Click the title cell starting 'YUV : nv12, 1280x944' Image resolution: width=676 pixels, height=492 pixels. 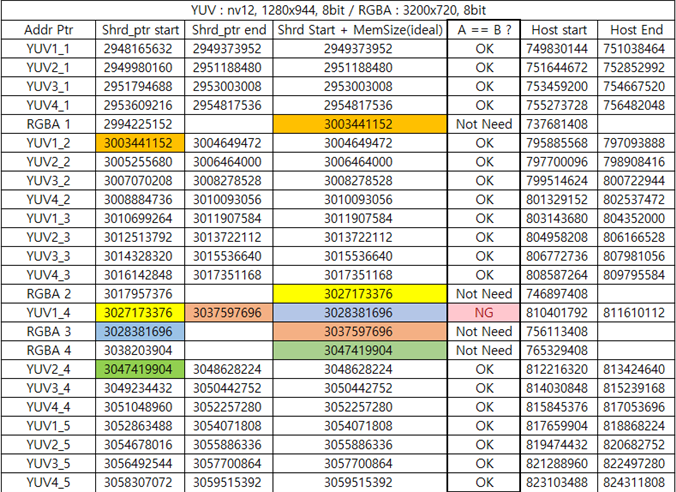[338, 10]
